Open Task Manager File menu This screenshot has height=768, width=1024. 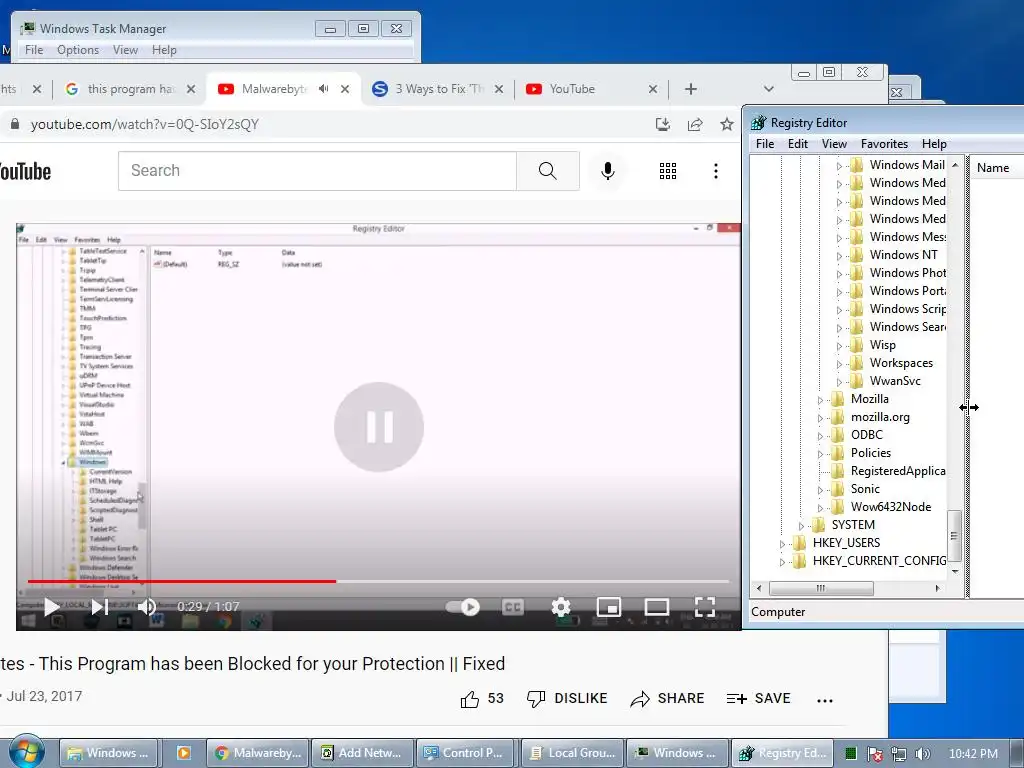click(34, 50)
